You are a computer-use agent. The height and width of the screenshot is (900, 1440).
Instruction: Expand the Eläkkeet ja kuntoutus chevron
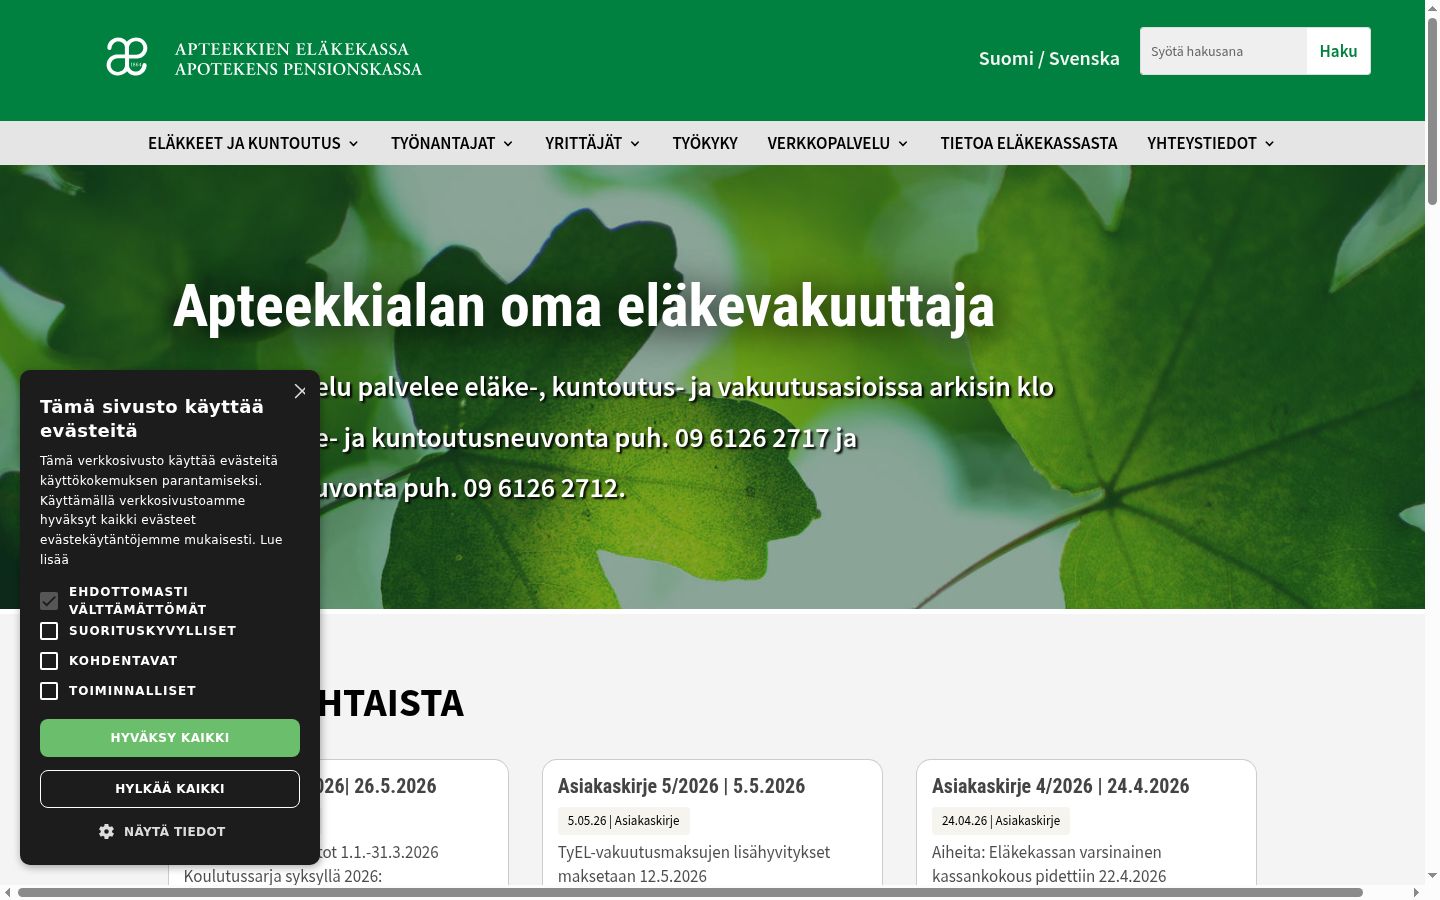click(x=353, y=144)
